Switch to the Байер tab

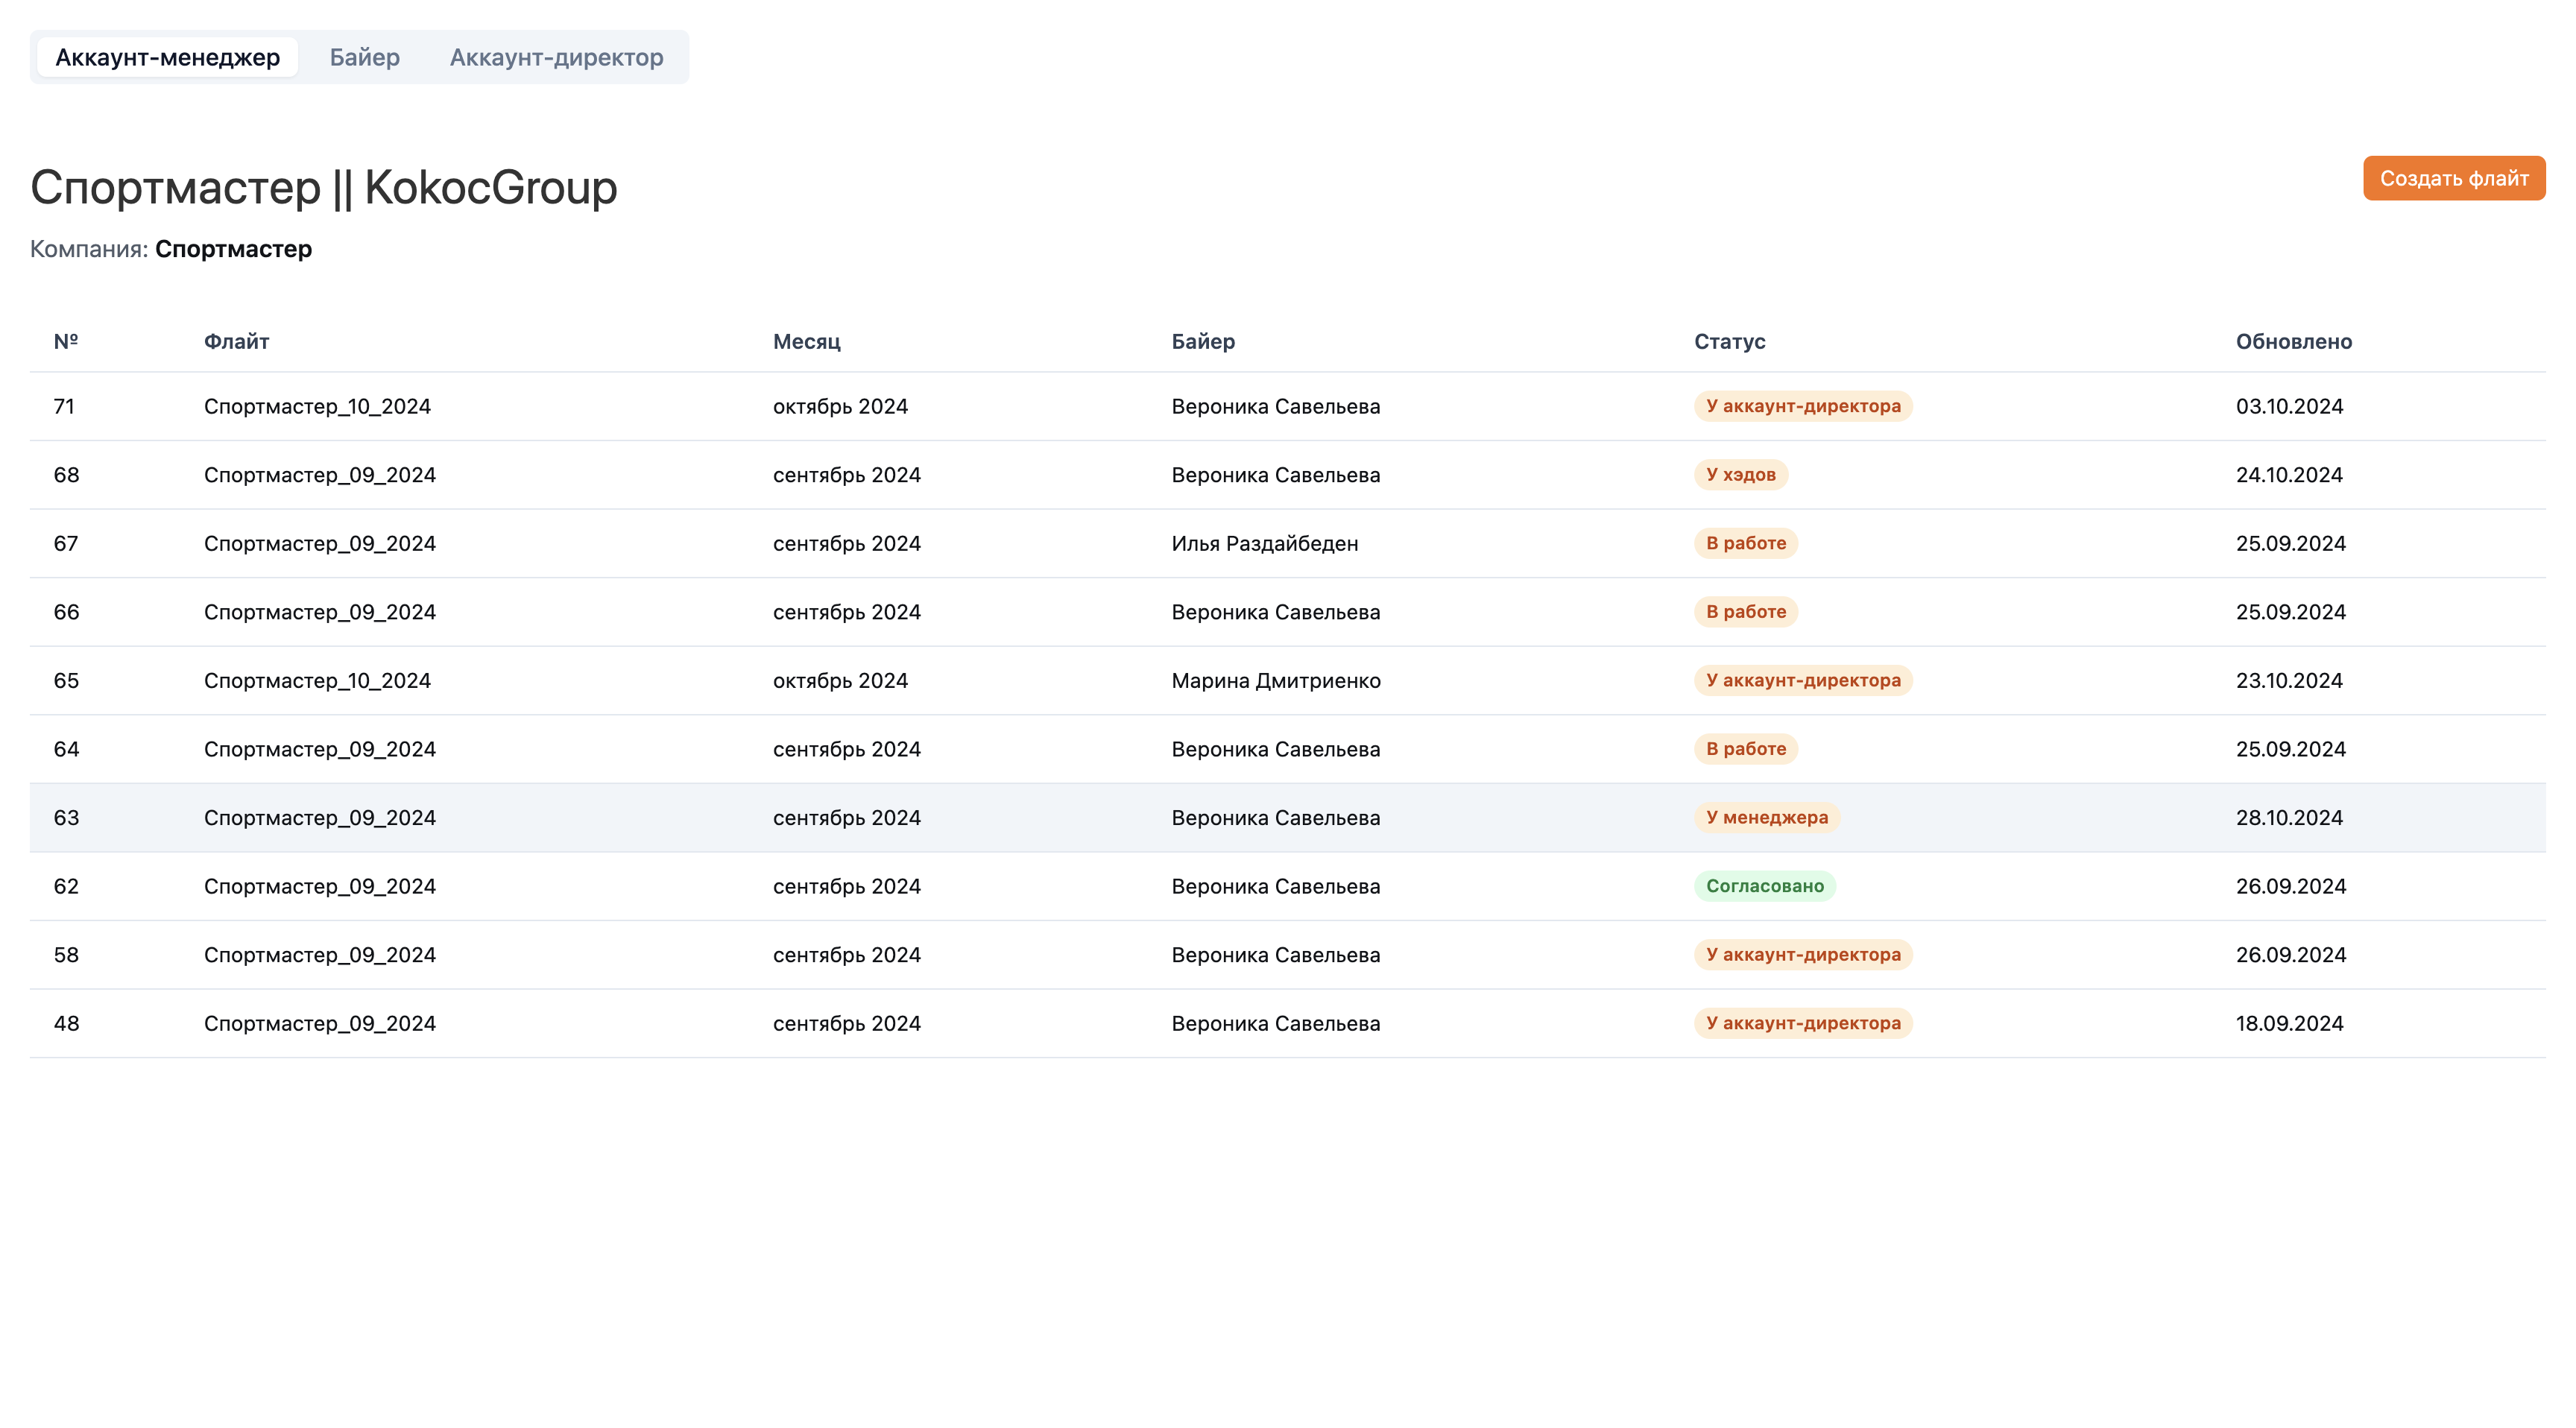365,57
